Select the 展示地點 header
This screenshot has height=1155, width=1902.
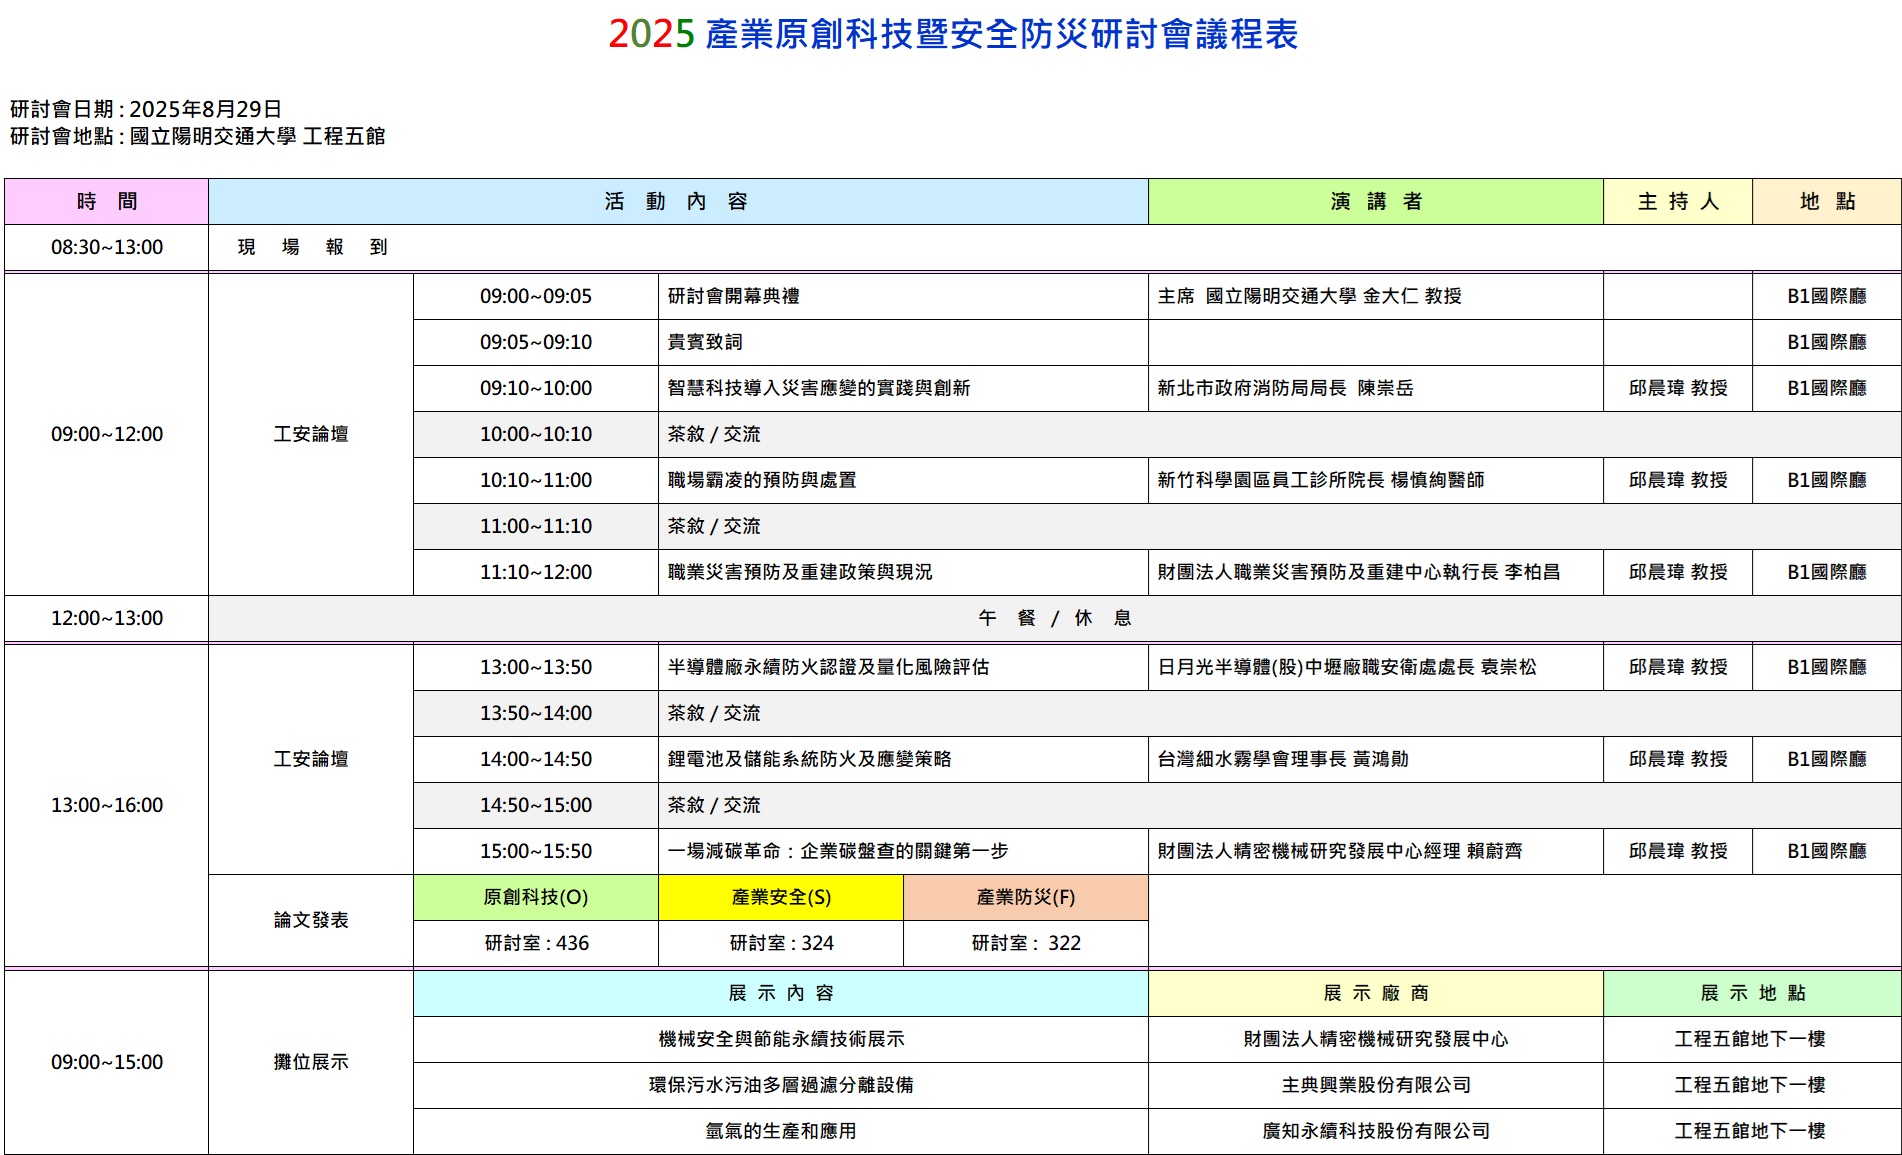click(1752, 993)
